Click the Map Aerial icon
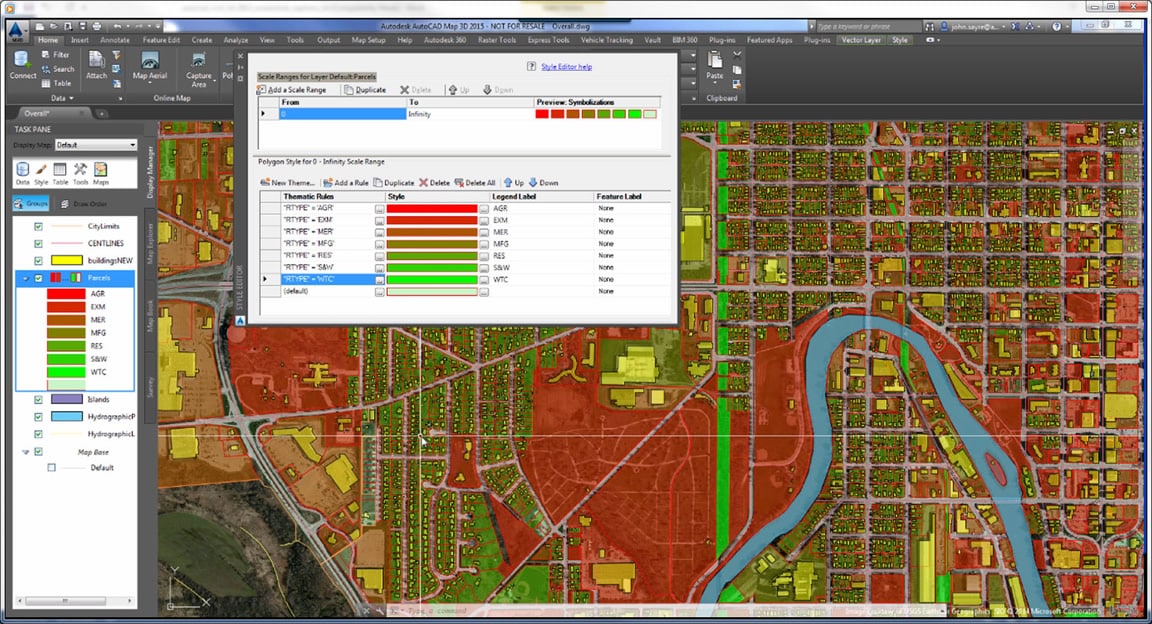Screen dimensions: 1152x624 click(150, 62)
